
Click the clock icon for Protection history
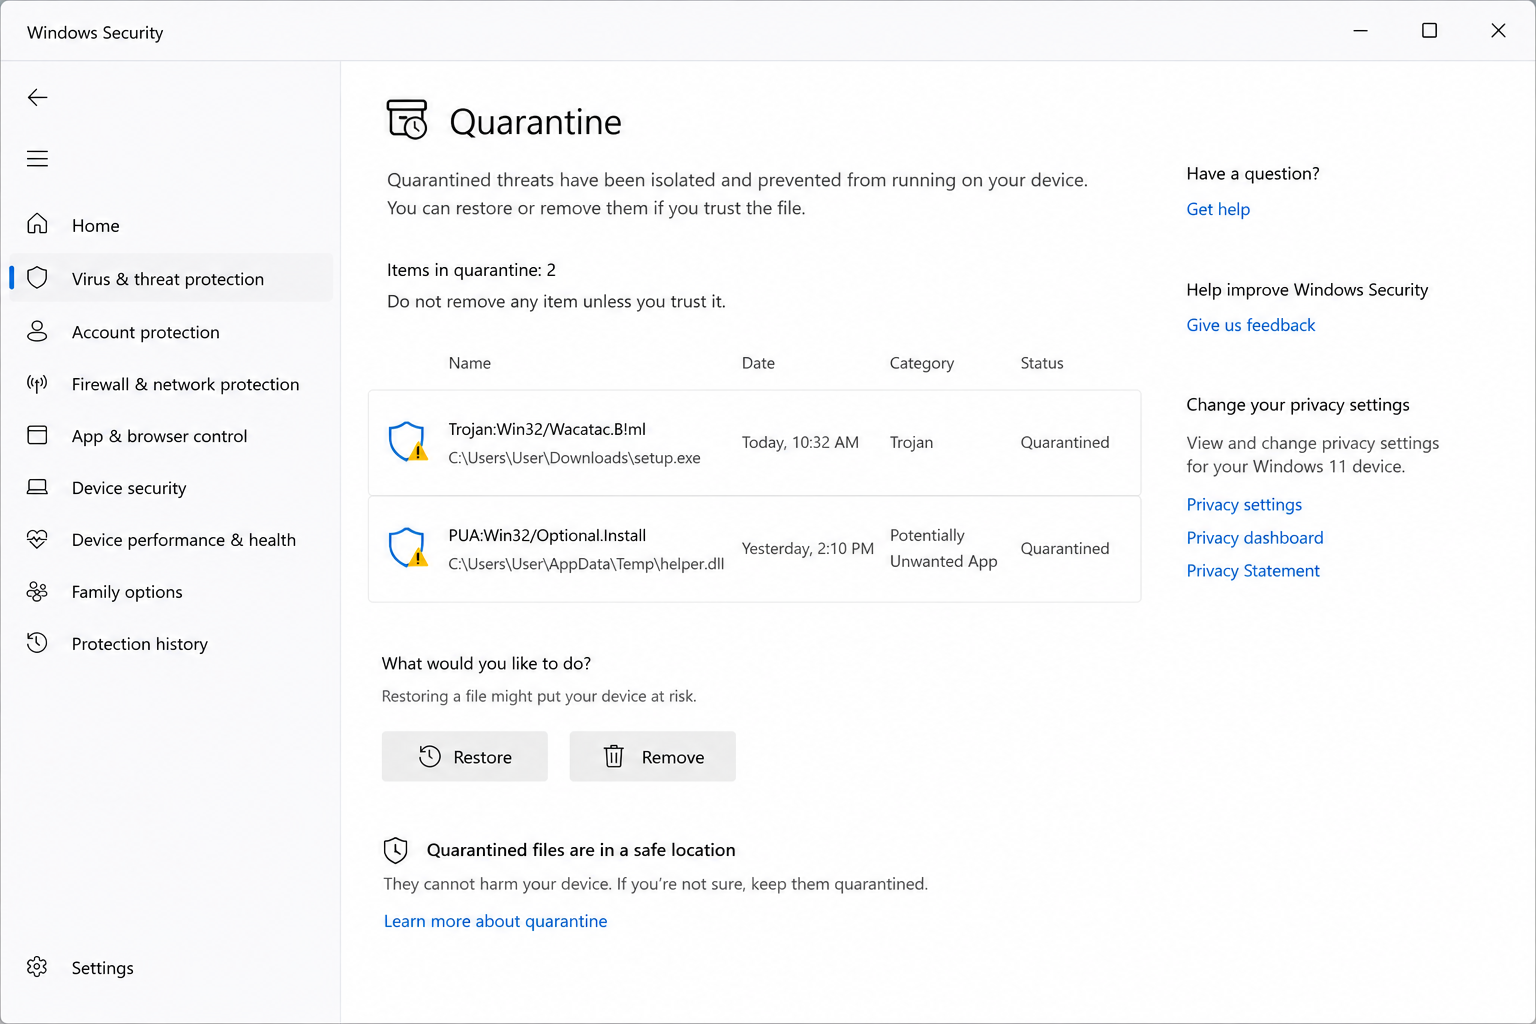coord(37,643)
